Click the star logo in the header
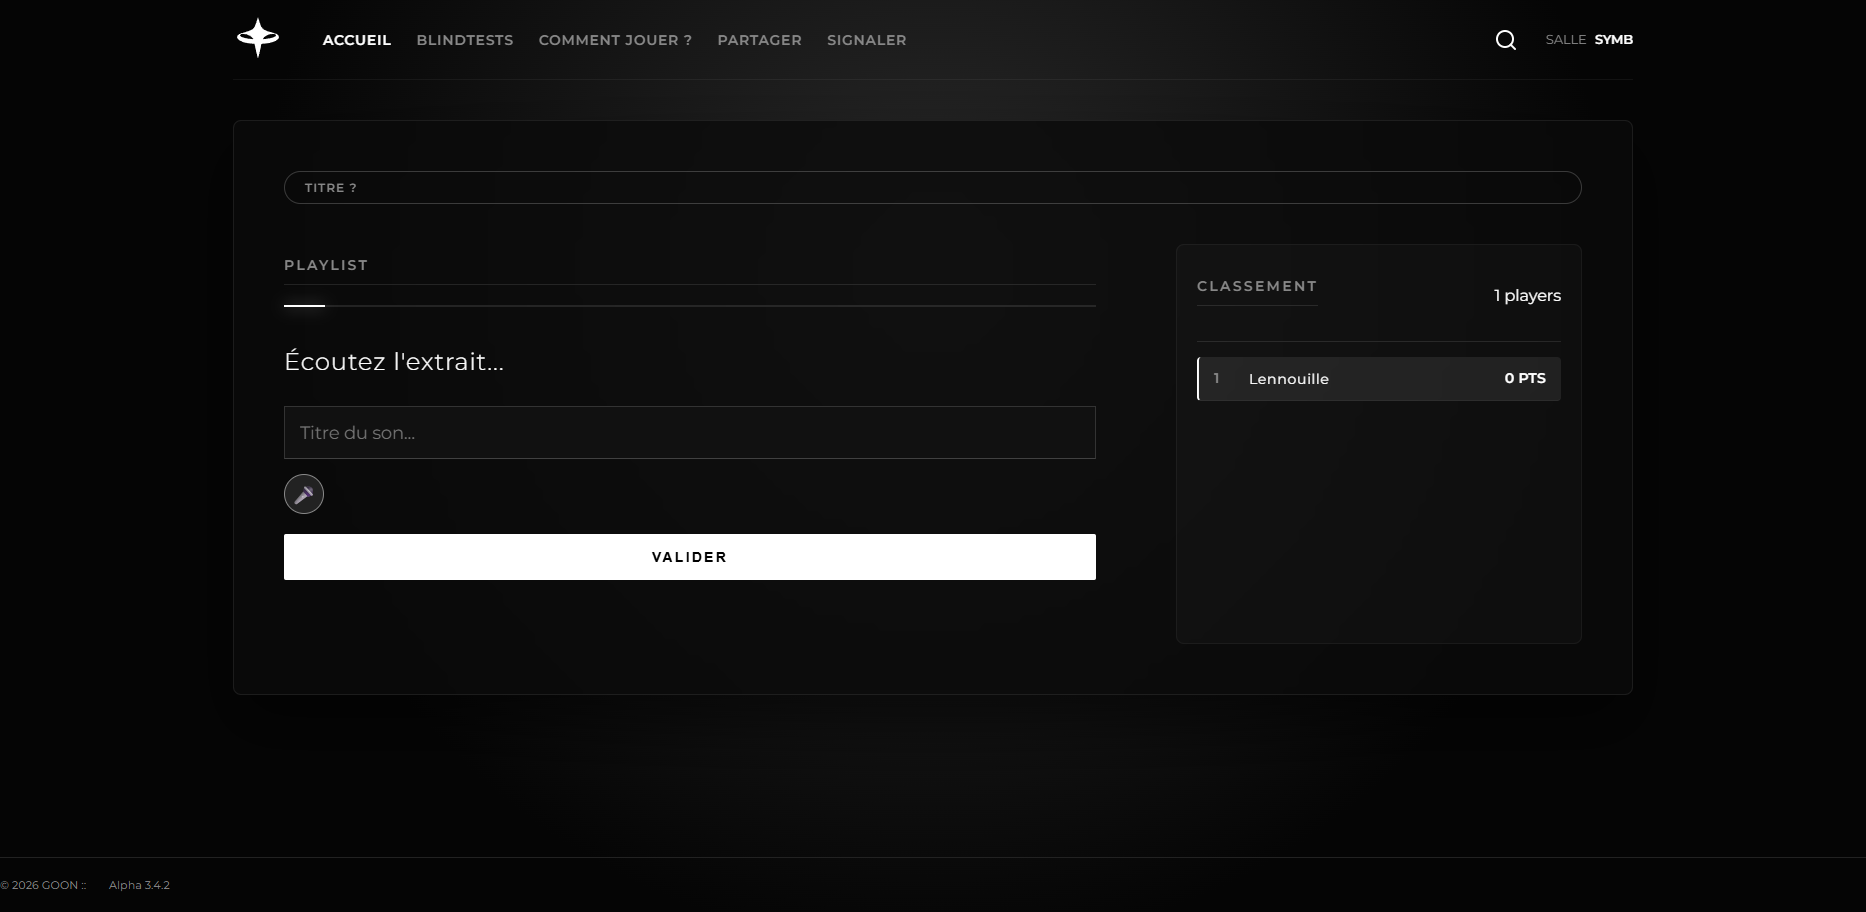This screenshot has width=1866, height=912. tap(258, 38)
